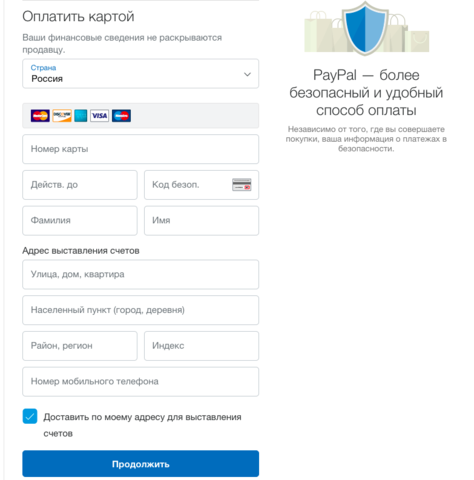Viewport: 474px width, 480px height.
Task: Focus the Улица, дом, квартира field
Action: tap(140, 274)
